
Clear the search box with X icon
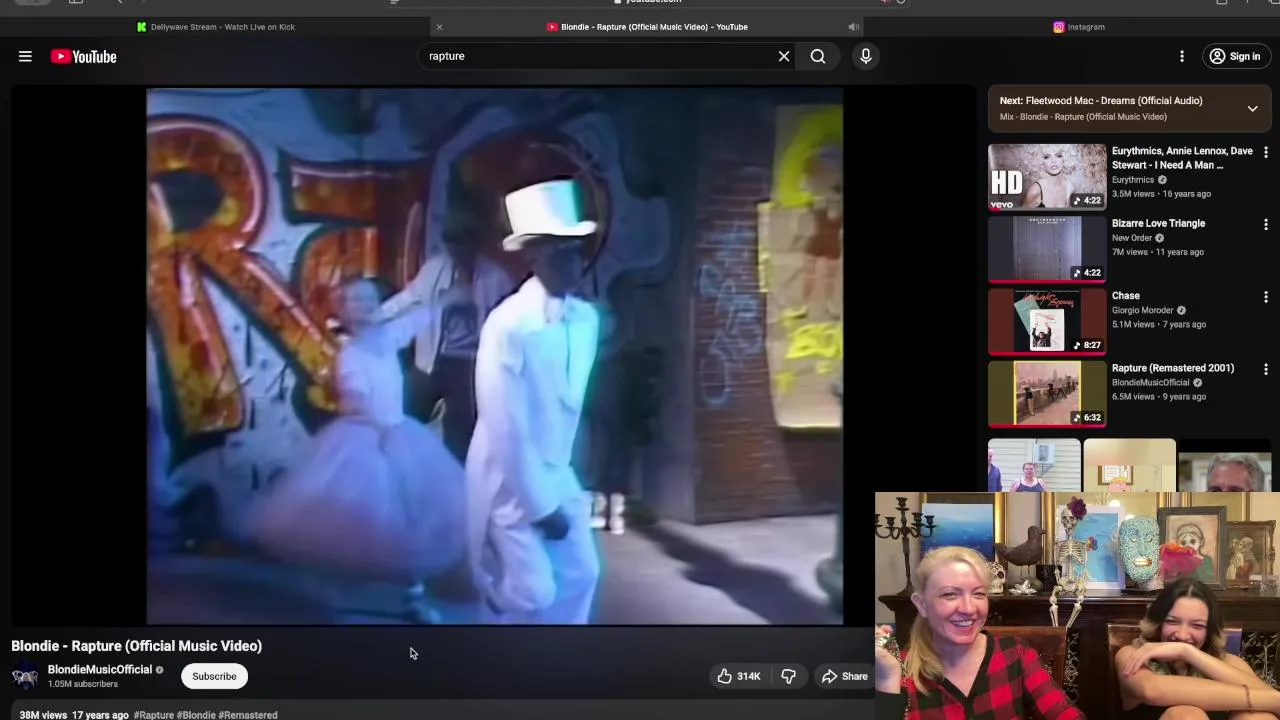(784, 56)
